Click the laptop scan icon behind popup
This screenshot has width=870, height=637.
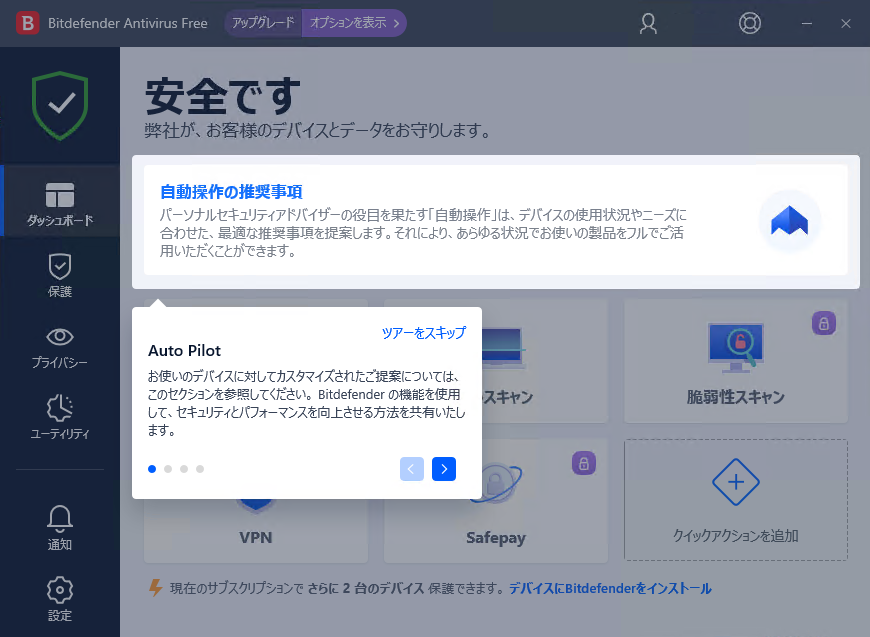pyautogui.click(x=503, y=348)
